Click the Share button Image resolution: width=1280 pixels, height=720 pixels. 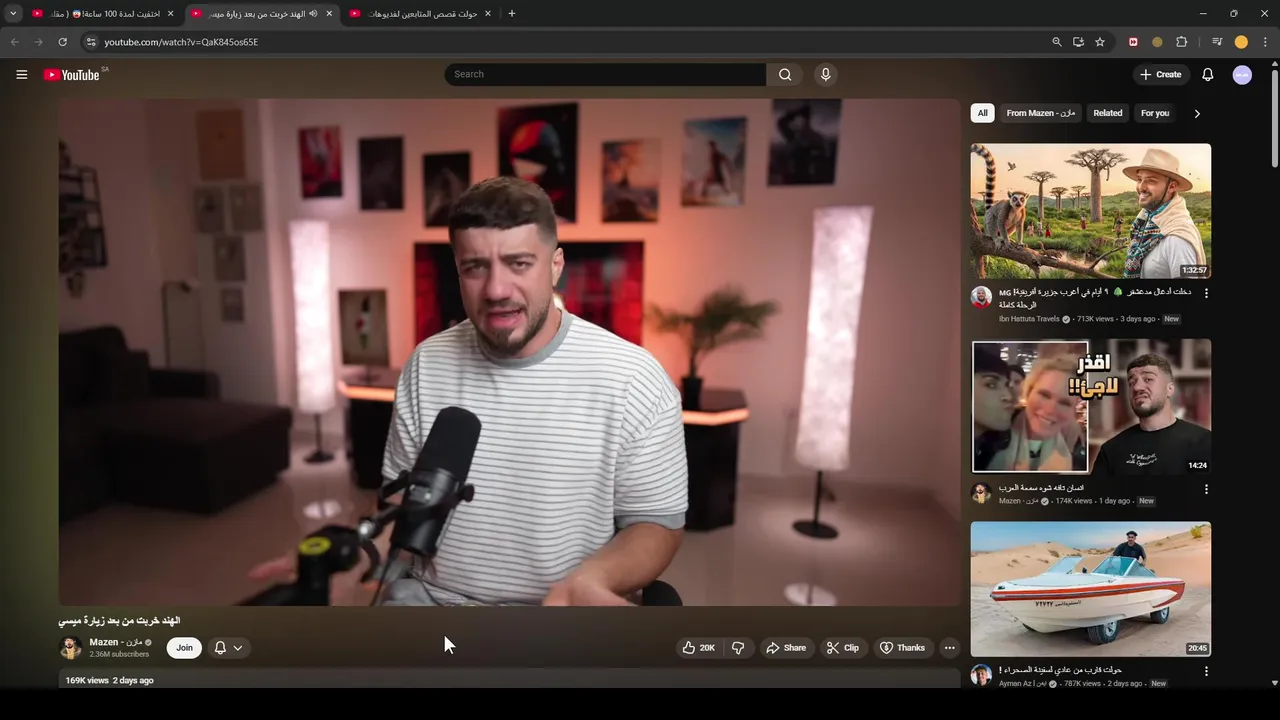point(785,648)
